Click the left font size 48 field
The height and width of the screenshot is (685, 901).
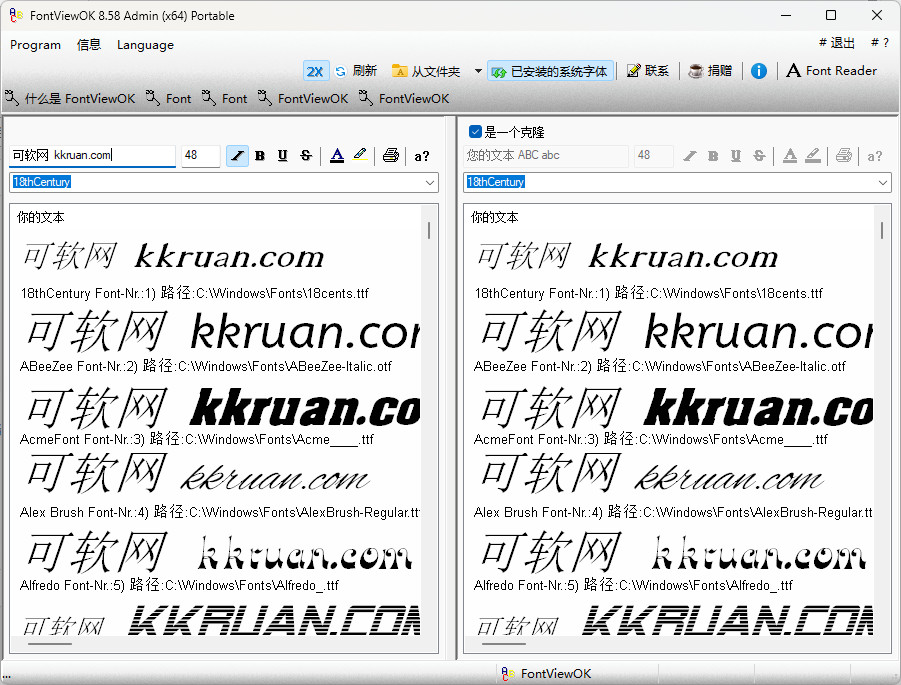(x=201, y=155)
